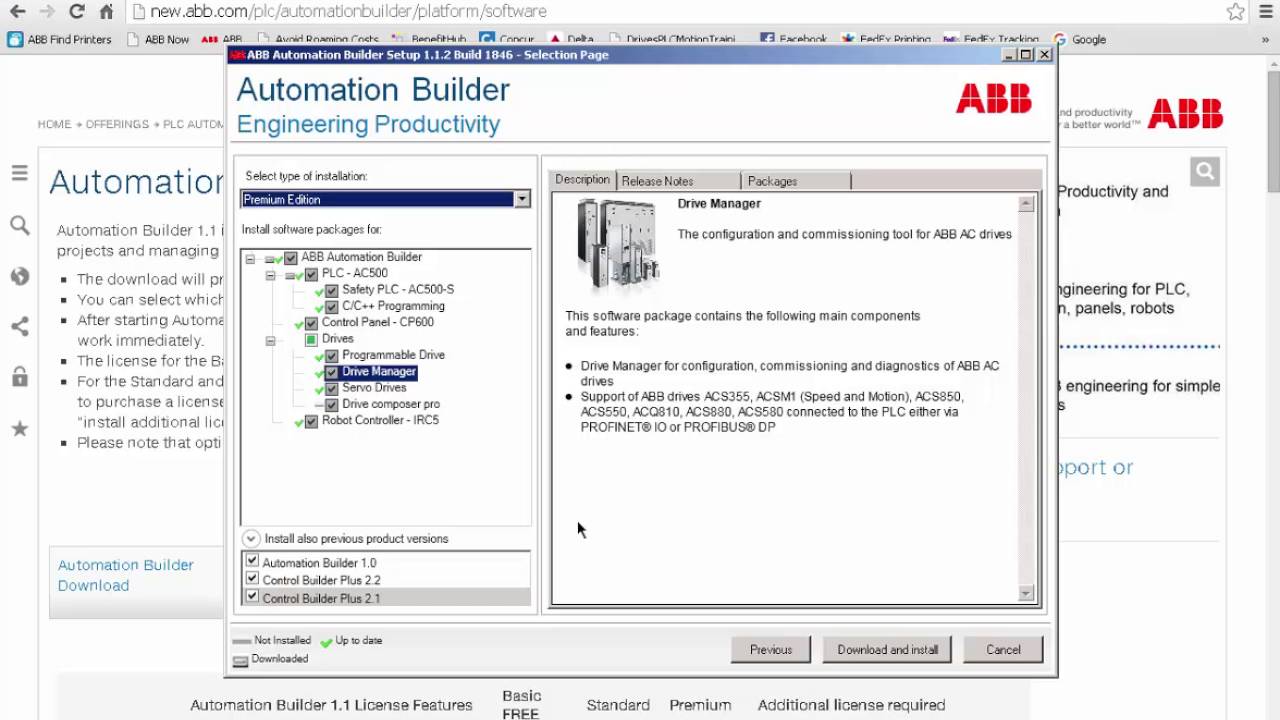Collapse the Drives tree node
The height and width of the screenshot is (720, 1280).
tap(270, 339)
